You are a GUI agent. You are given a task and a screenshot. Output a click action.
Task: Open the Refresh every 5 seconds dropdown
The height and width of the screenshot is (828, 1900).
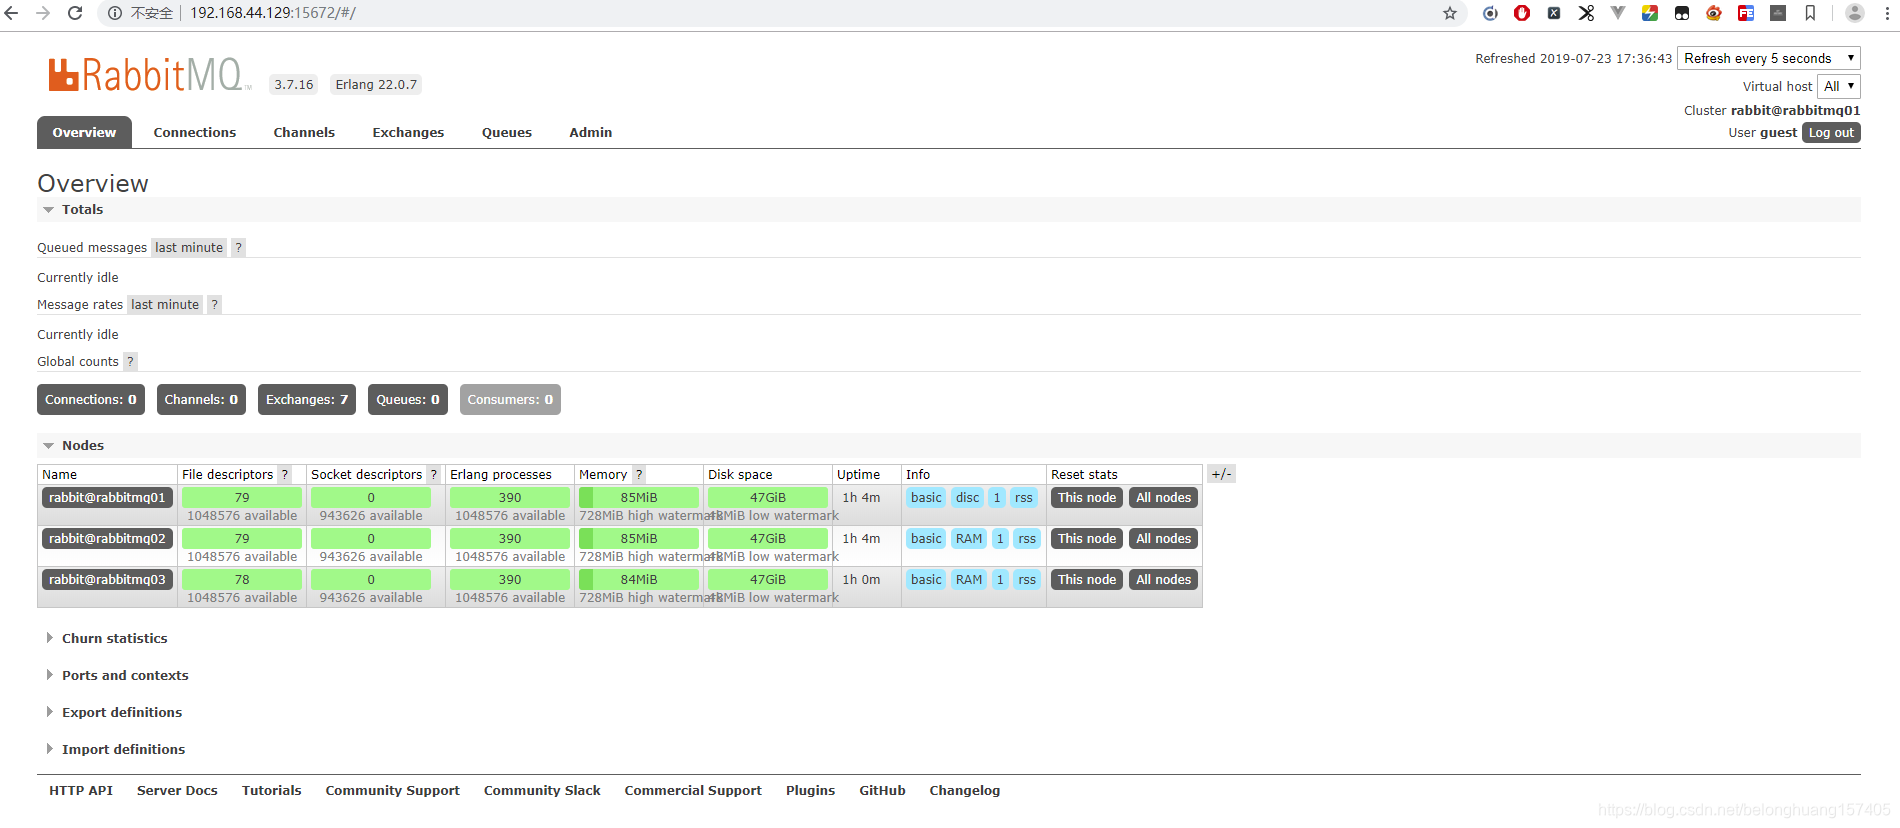[x=1768, y=58]
